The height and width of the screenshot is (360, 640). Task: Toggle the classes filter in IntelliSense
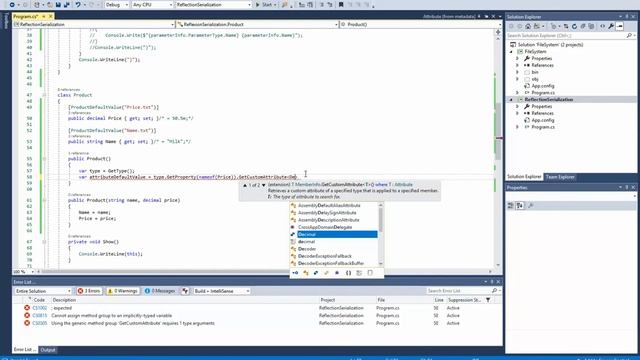pyautogui.click(x=306, y=273)
